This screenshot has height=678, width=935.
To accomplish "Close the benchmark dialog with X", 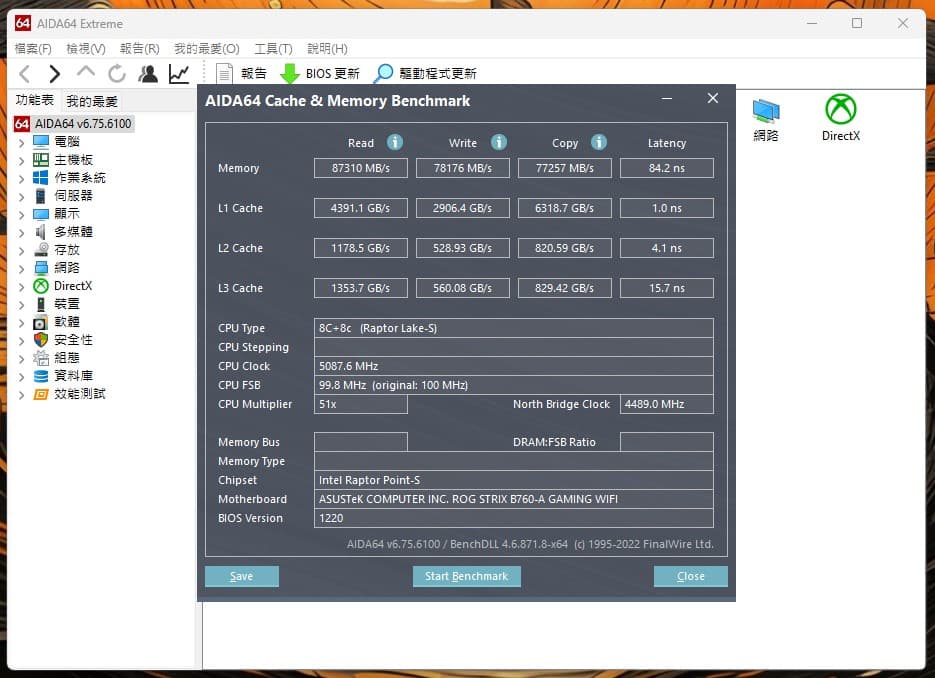I will pos(713,98).
